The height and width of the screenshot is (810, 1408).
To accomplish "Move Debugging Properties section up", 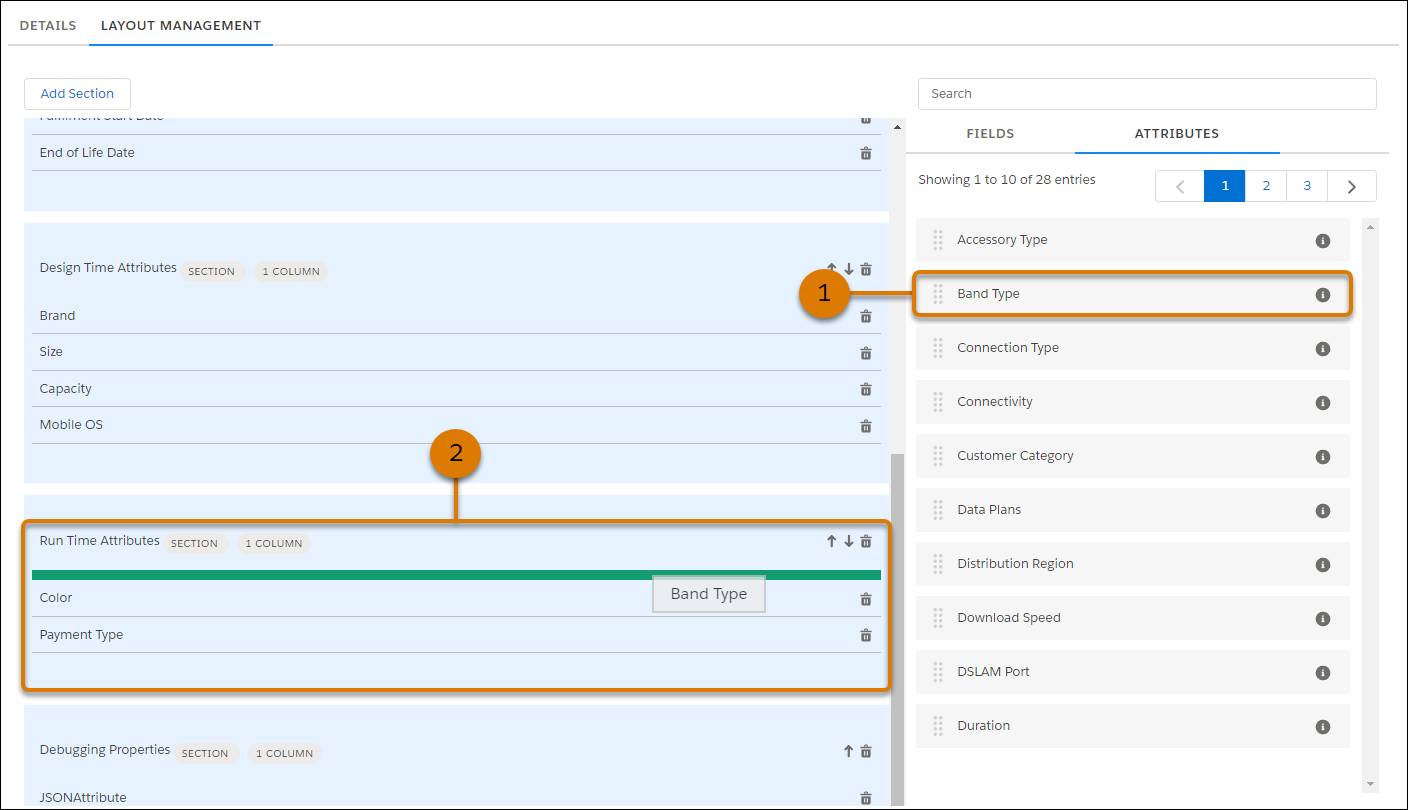I will pyautogui.click(x=849, y=751).
